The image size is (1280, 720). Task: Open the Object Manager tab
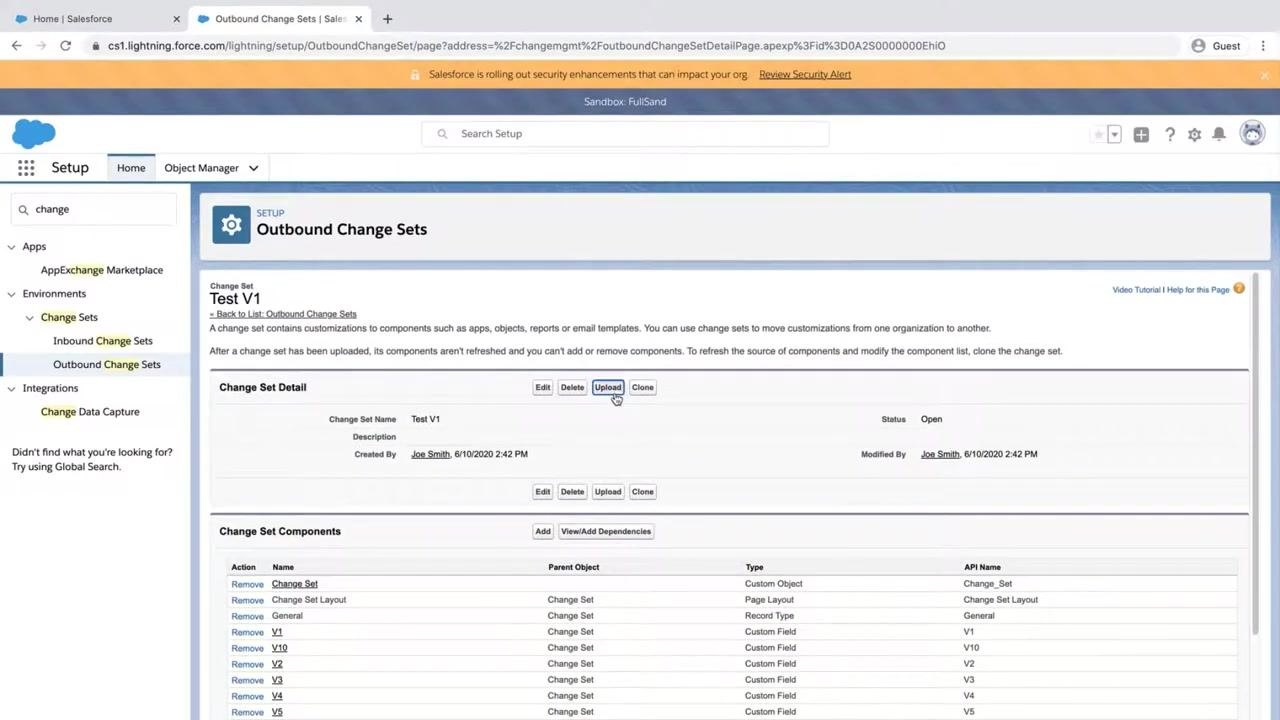pyautogui.click(x=201, y=168)
